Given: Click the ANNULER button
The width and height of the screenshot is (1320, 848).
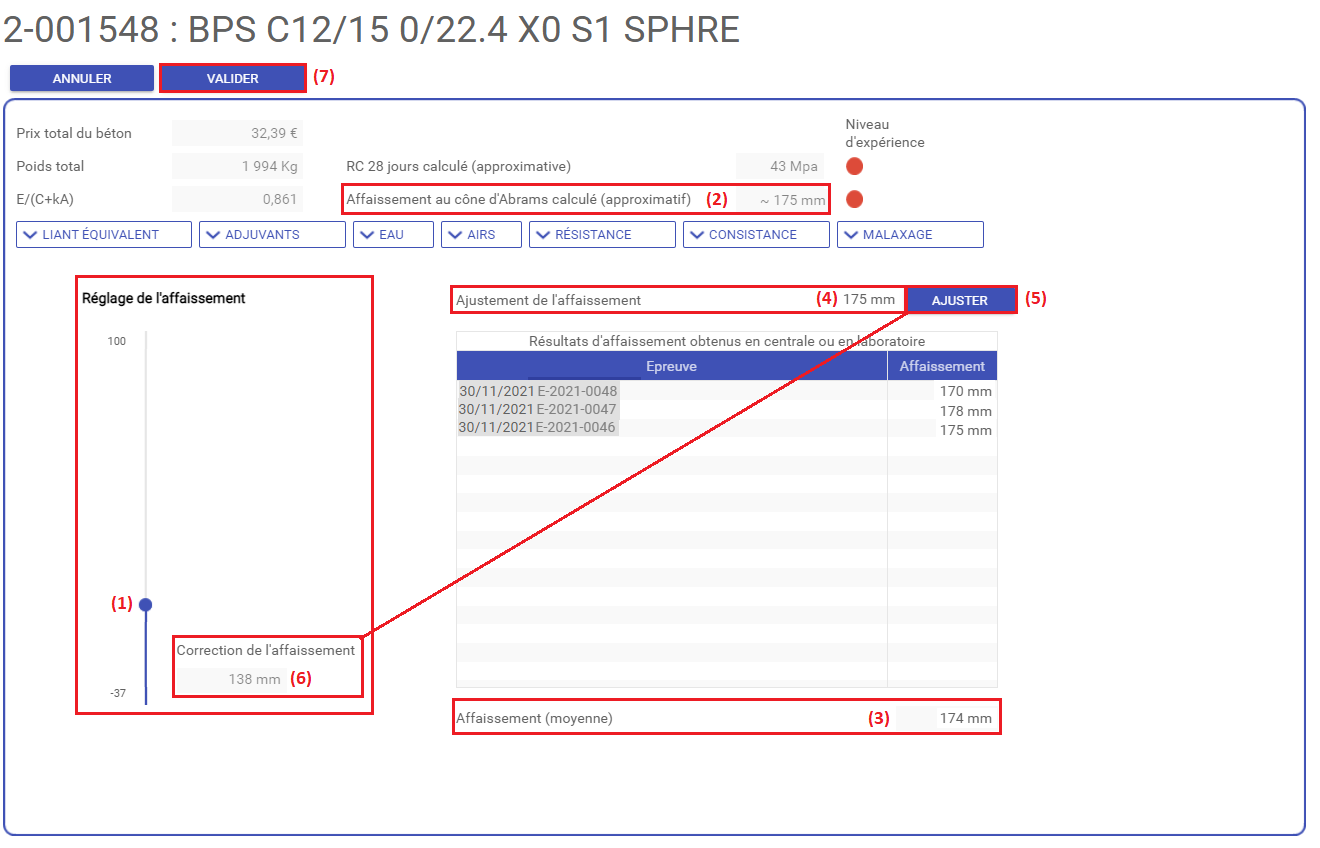Looking at the screenshot, I should [82, 78].
